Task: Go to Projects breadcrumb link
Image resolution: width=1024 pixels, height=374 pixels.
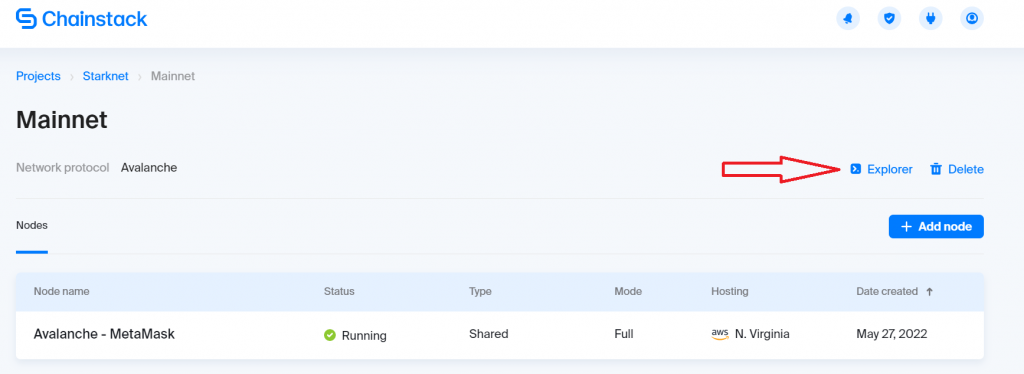Action: click(38, 76)
